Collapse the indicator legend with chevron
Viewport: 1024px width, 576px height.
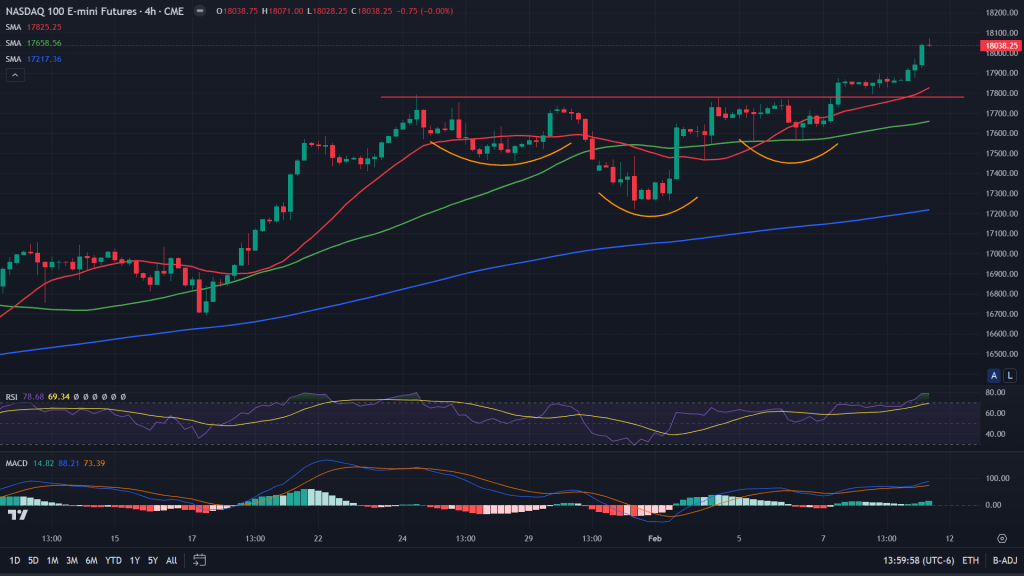pyautogui.click(x=15, y=76)
